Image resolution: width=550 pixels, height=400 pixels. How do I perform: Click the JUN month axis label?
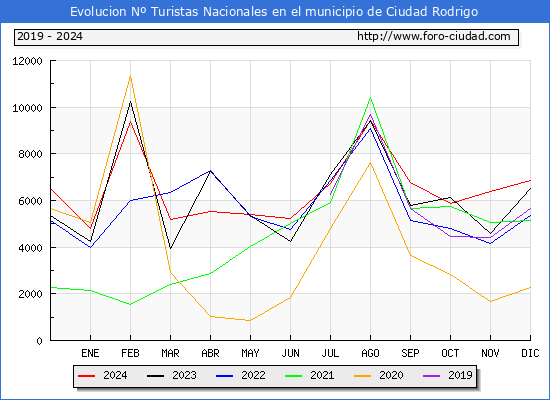pyautogui.click(x=290, y=353)
